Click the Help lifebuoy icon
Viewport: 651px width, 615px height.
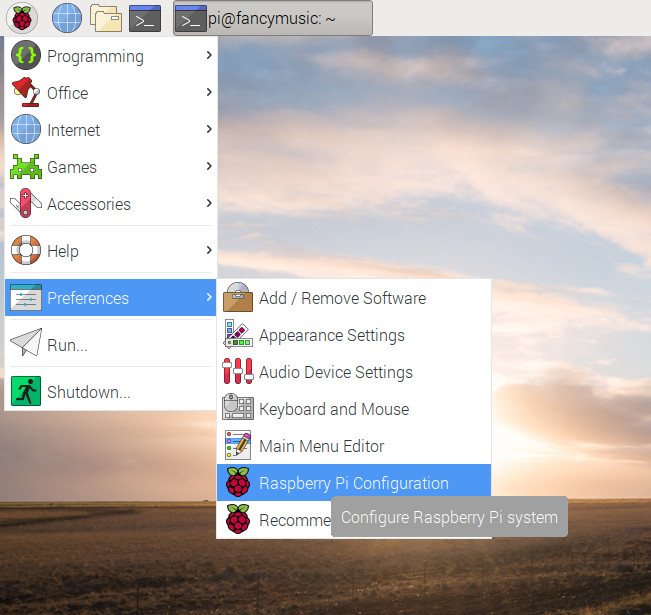[26, 250]
